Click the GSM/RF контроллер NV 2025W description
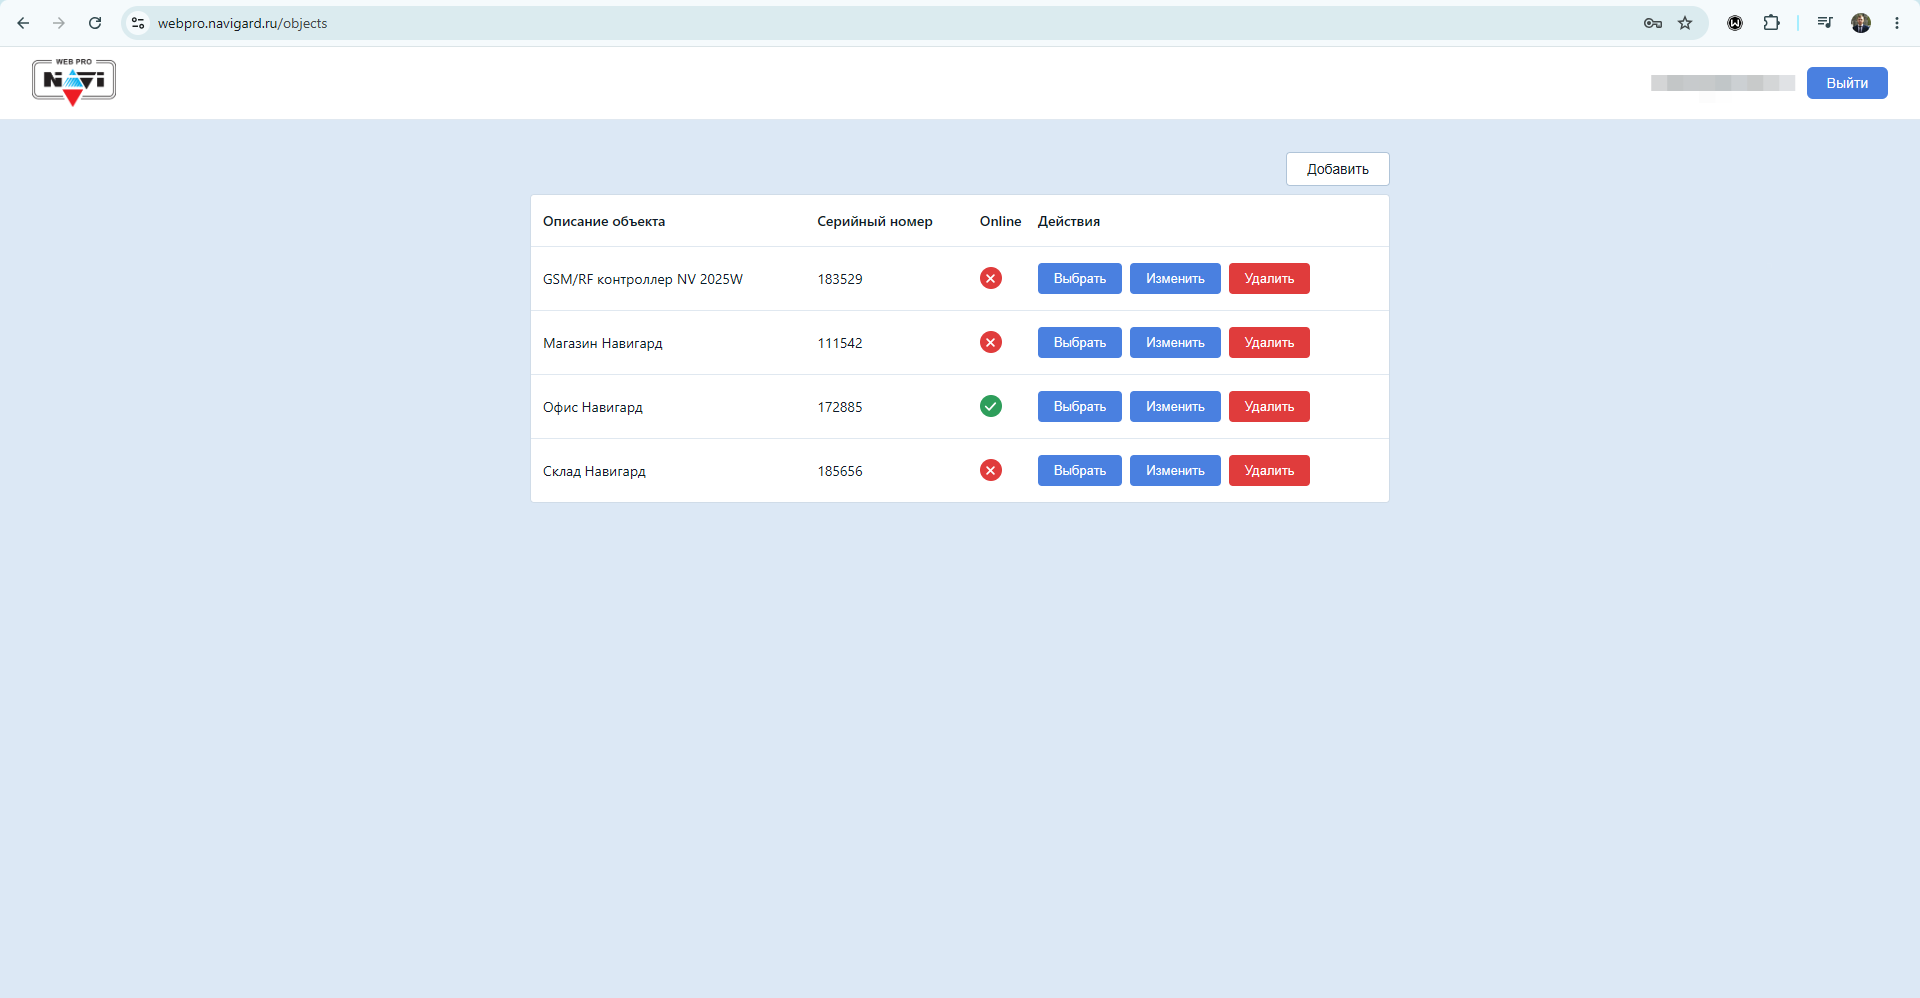 click(x=643, y=279)
